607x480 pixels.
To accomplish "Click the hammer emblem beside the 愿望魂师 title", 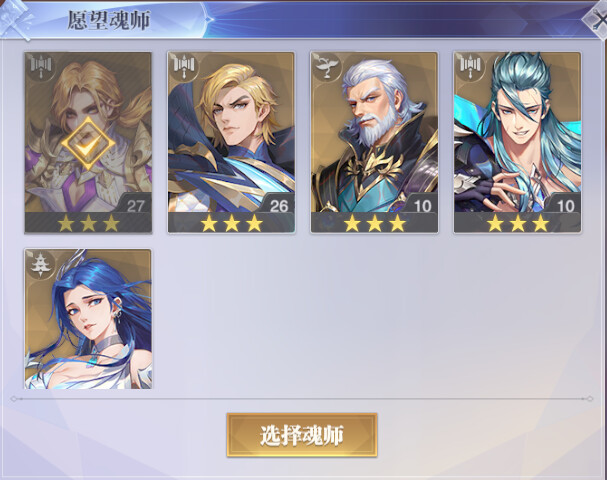I will 16,19.
